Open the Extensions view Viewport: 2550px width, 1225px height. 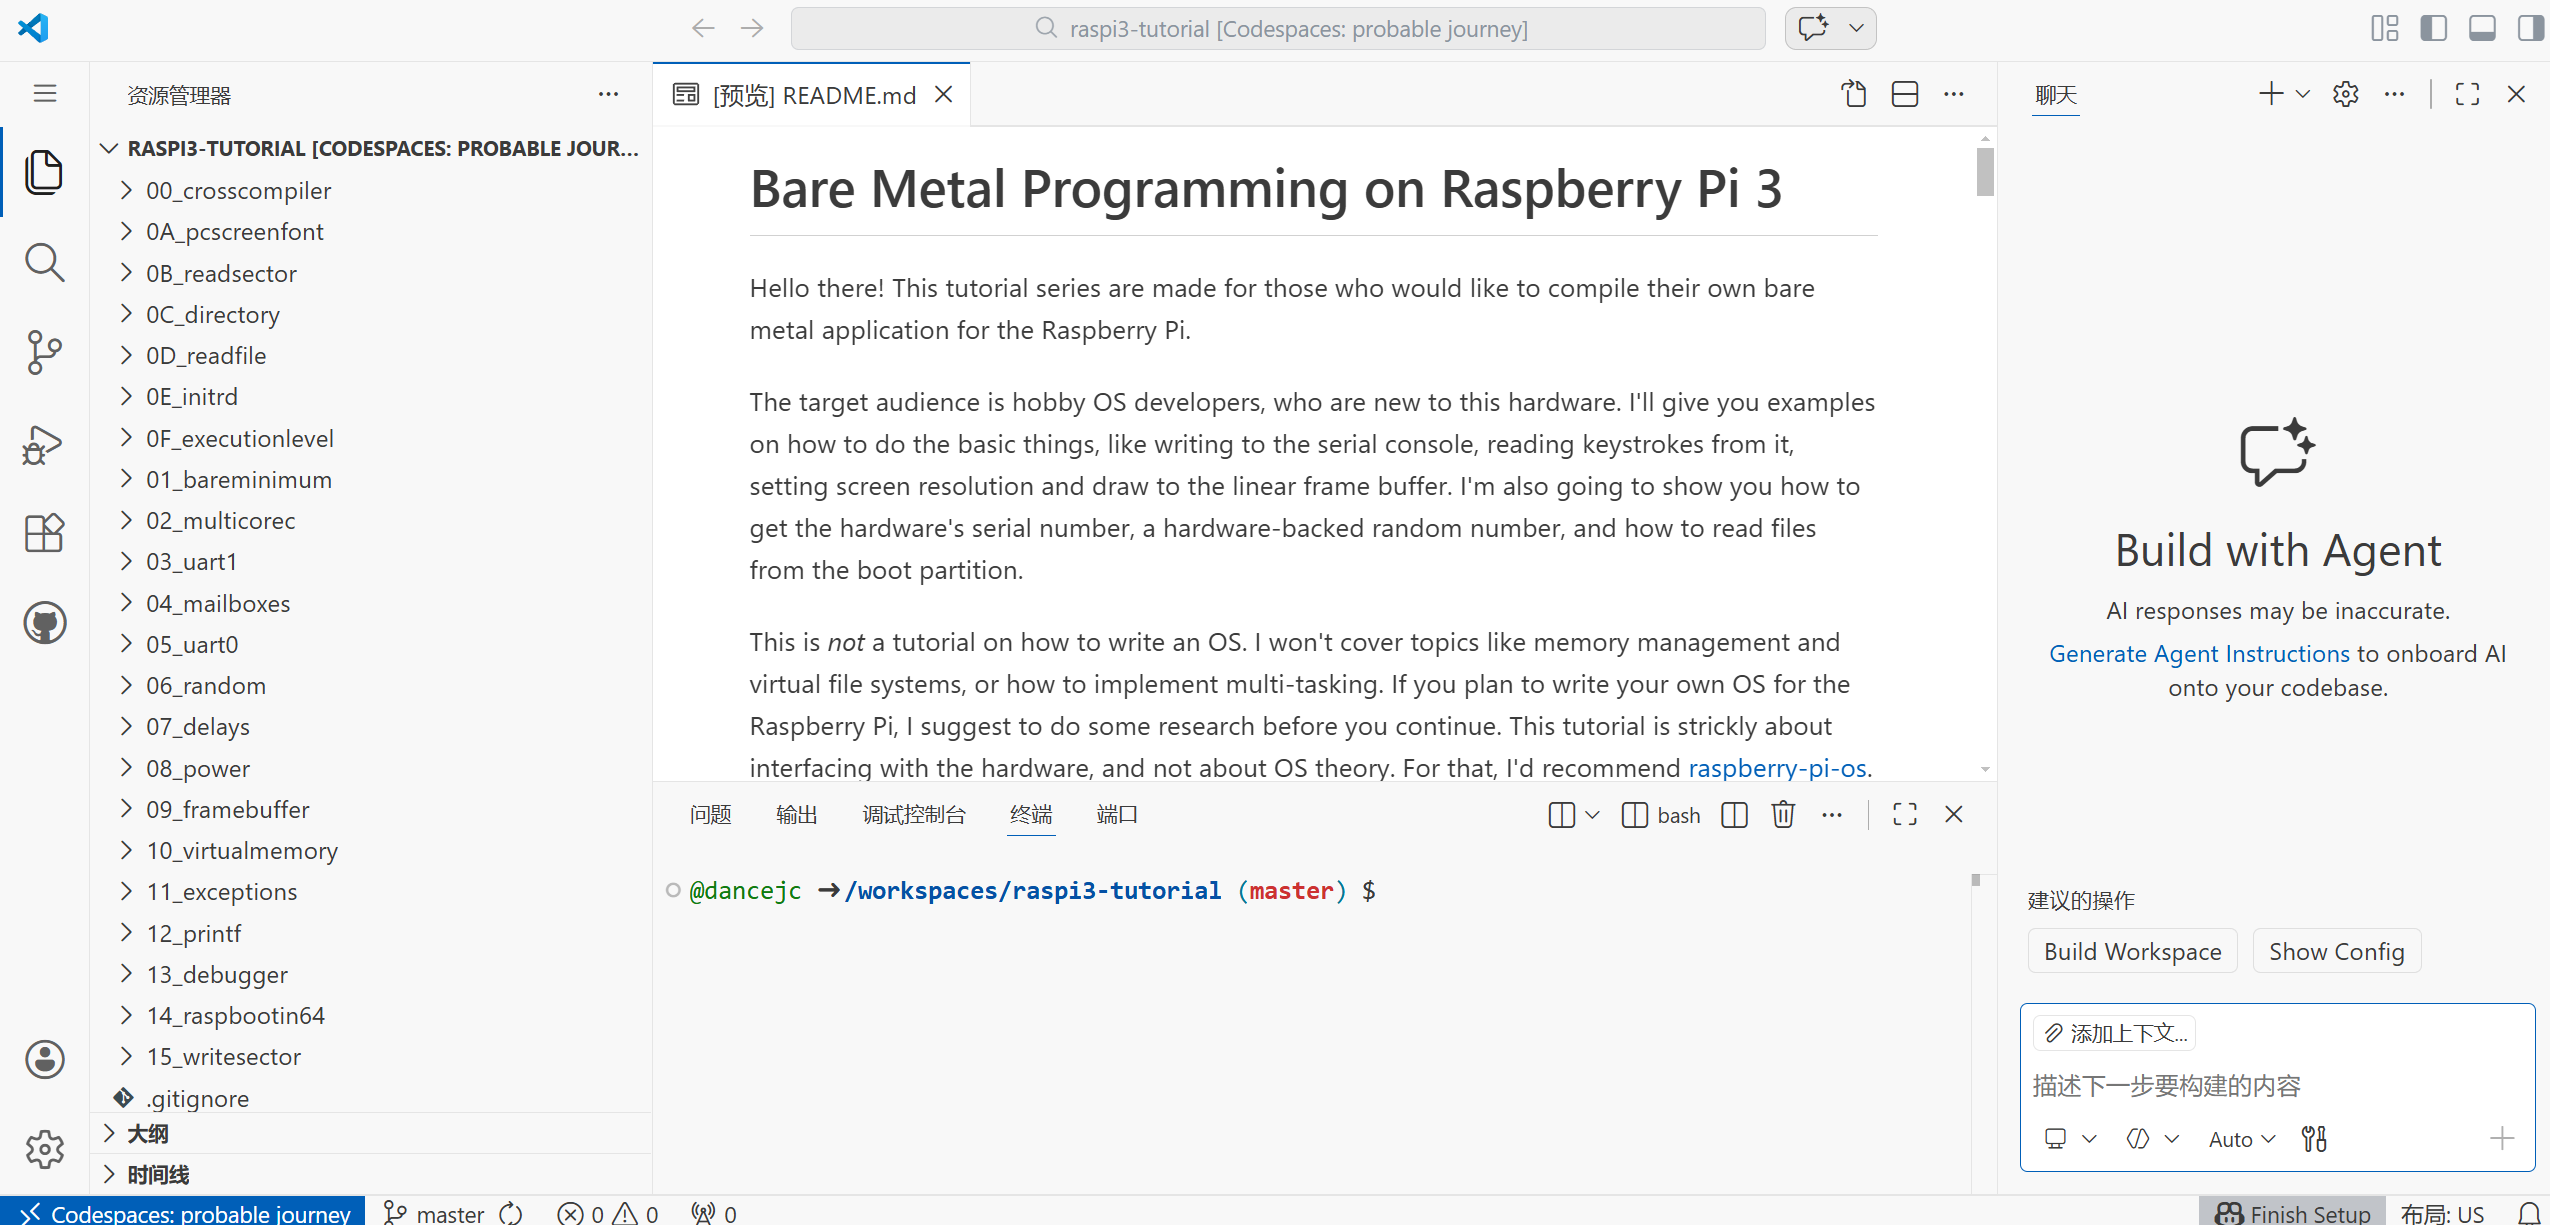pos(44,533)
